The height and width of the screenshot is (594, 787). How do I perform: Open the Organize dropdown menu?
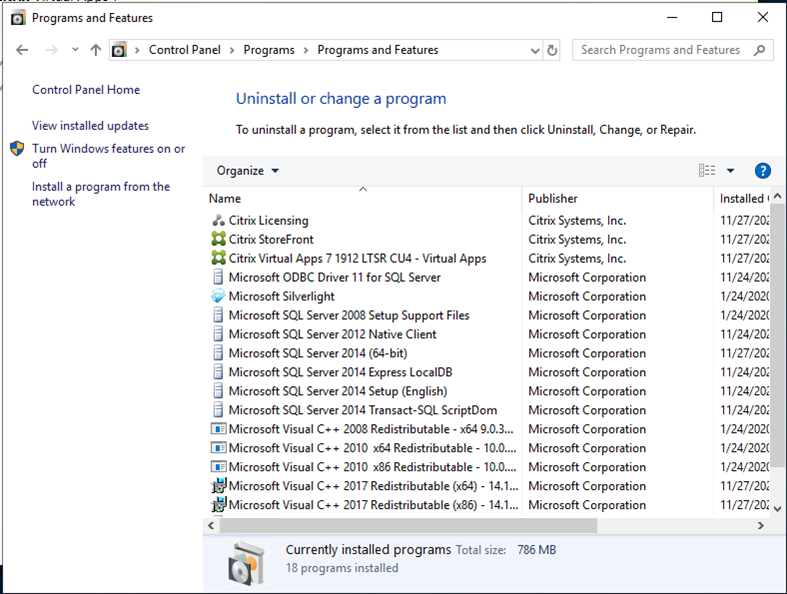(x=248, y=171)
